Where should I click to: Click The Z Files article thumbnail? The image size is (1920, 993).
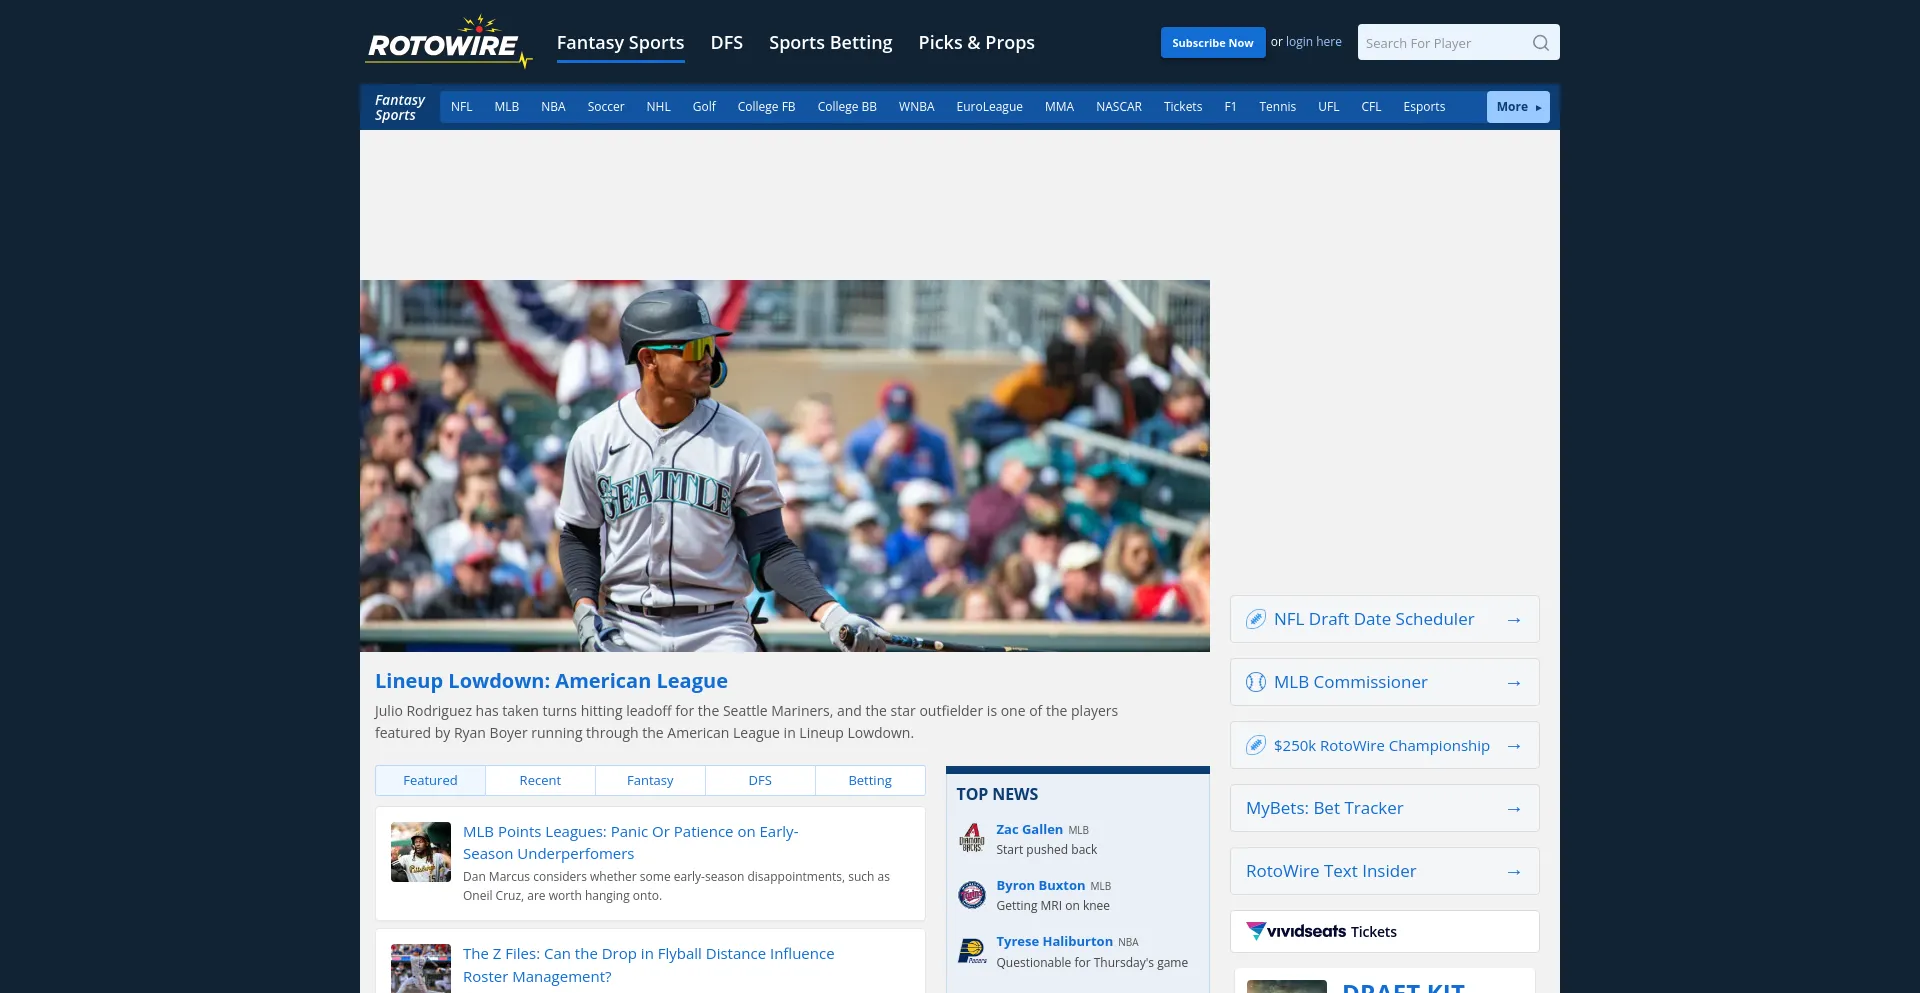click(421, 968)
